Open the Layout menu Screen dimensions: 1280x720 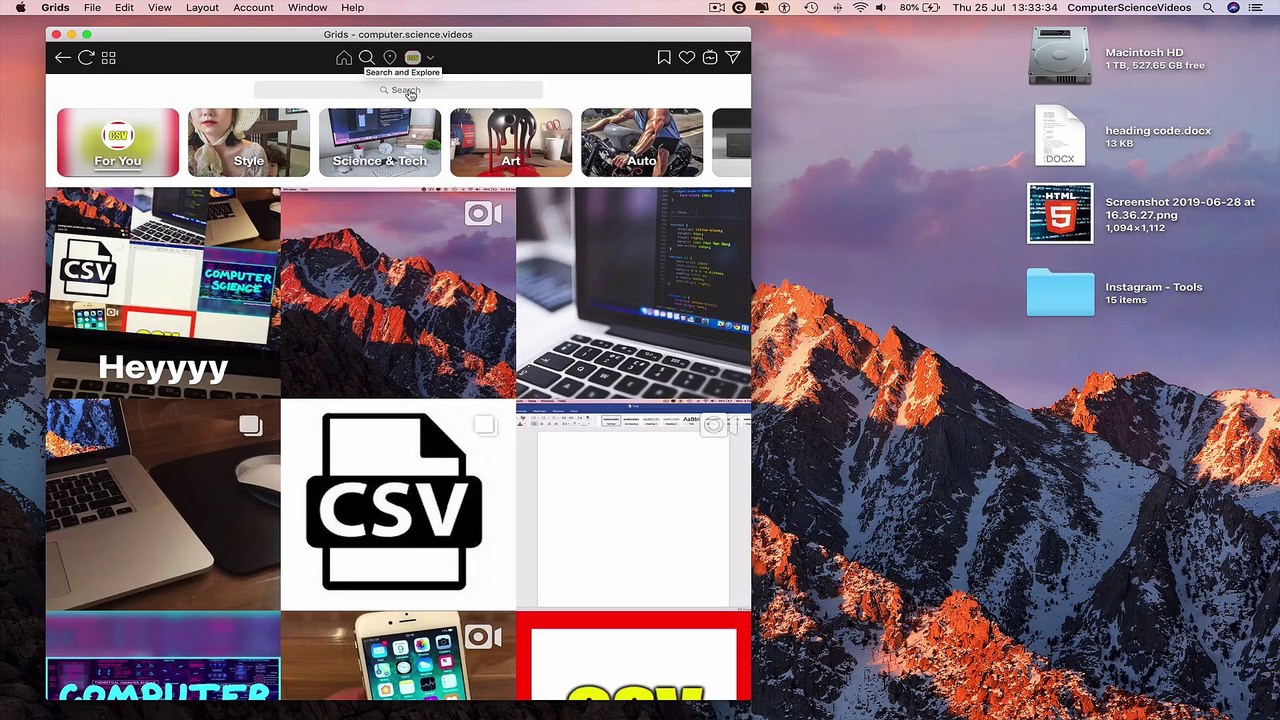click(202, 8)
